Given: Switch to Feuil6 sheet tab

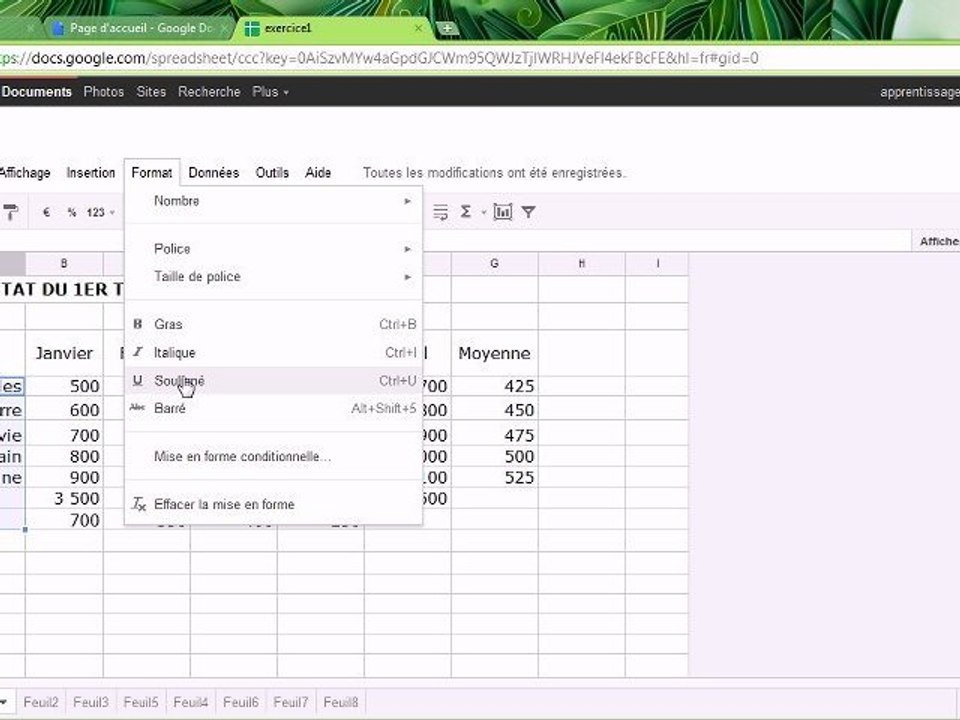Looking at the screenshot, I should (x=241, y=702).
